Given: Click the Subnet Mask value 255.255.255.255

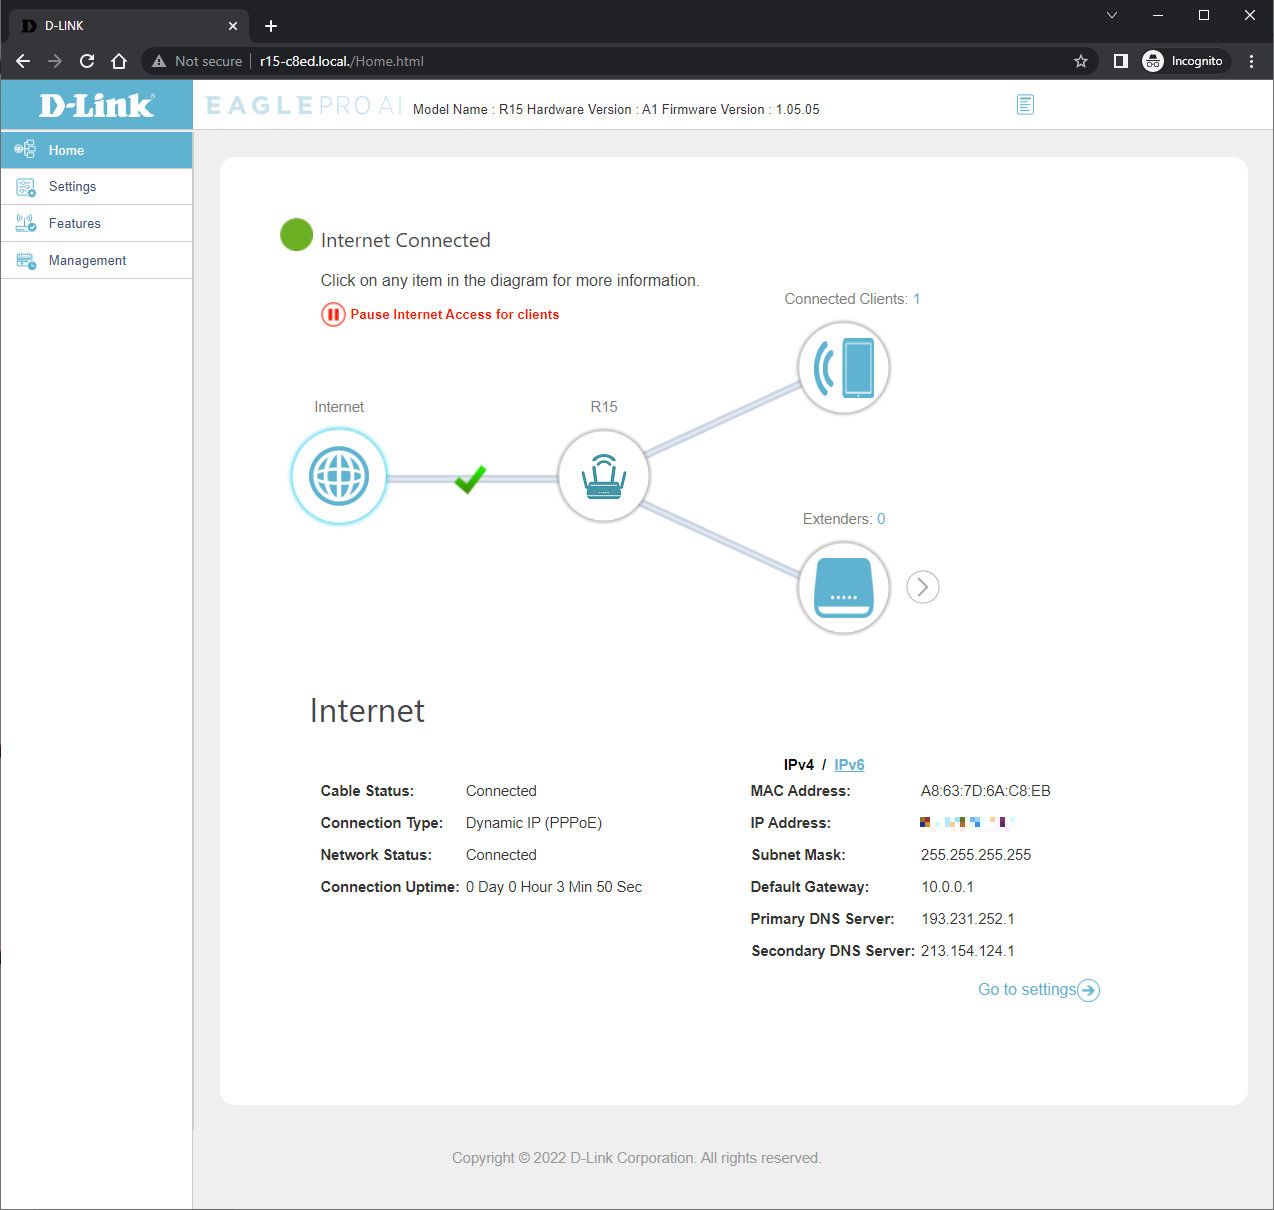Looking at the screenshot, I should coord(976,855).
